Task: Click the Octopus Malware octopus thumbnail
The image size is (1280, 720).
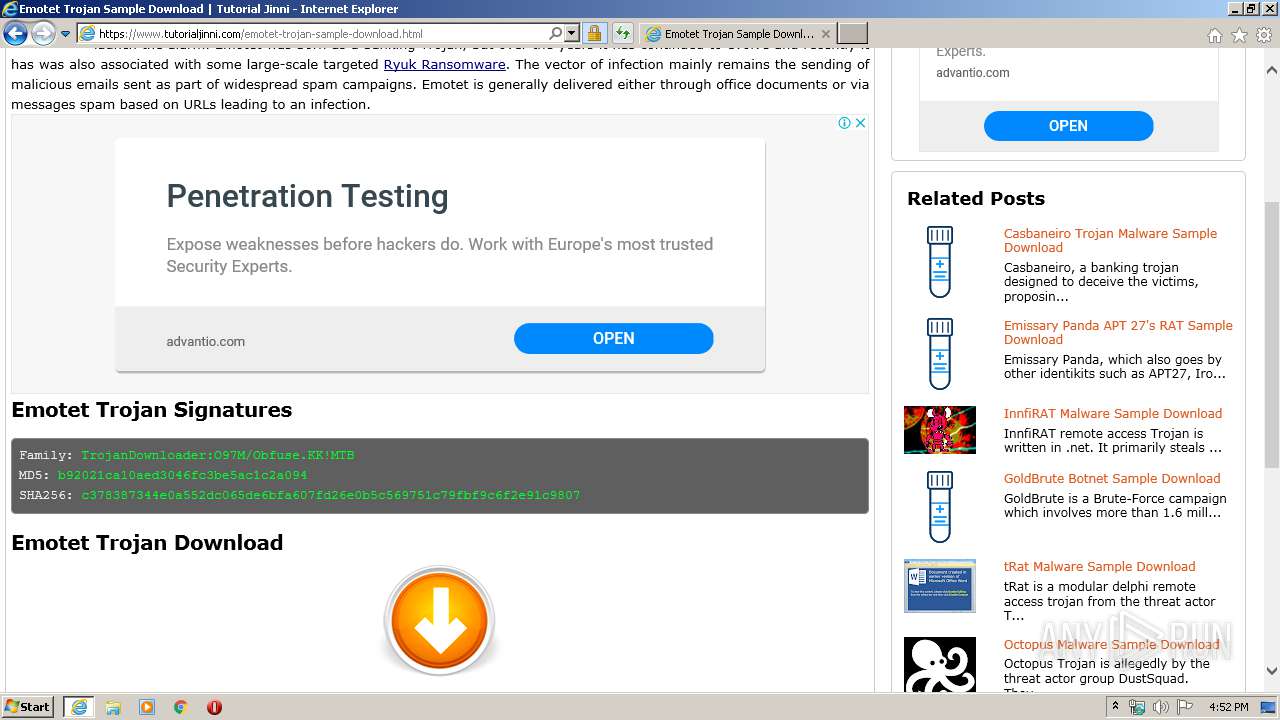Action: pos(940,665)
